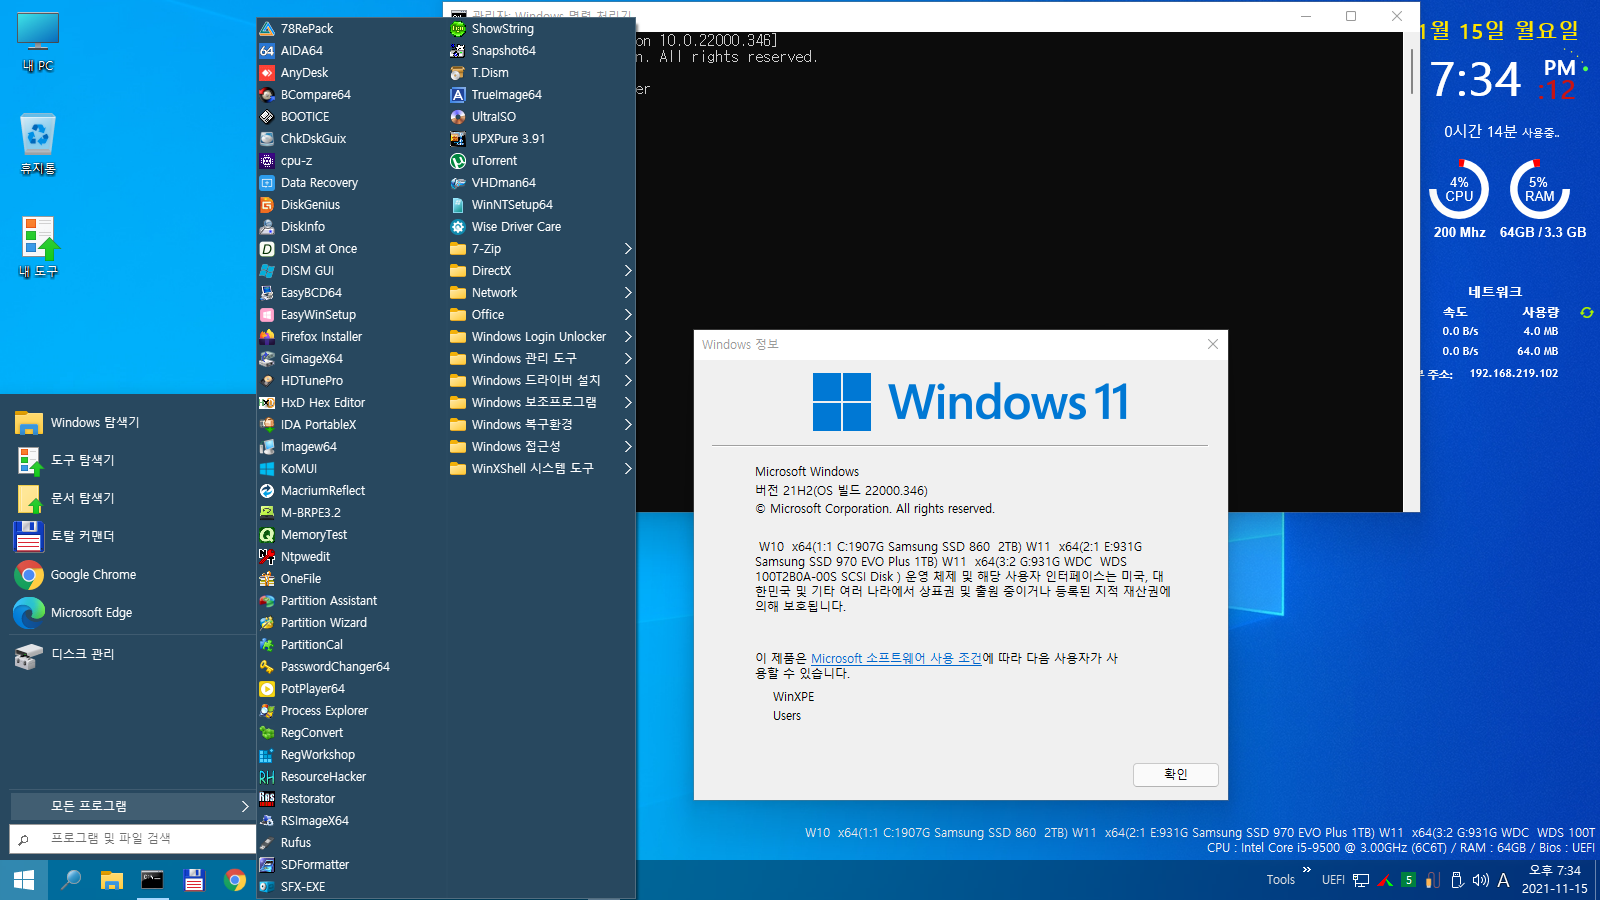This screenshot has width=1600, height=900.
Task: Open Wise Driver Care
Action: 516,227
